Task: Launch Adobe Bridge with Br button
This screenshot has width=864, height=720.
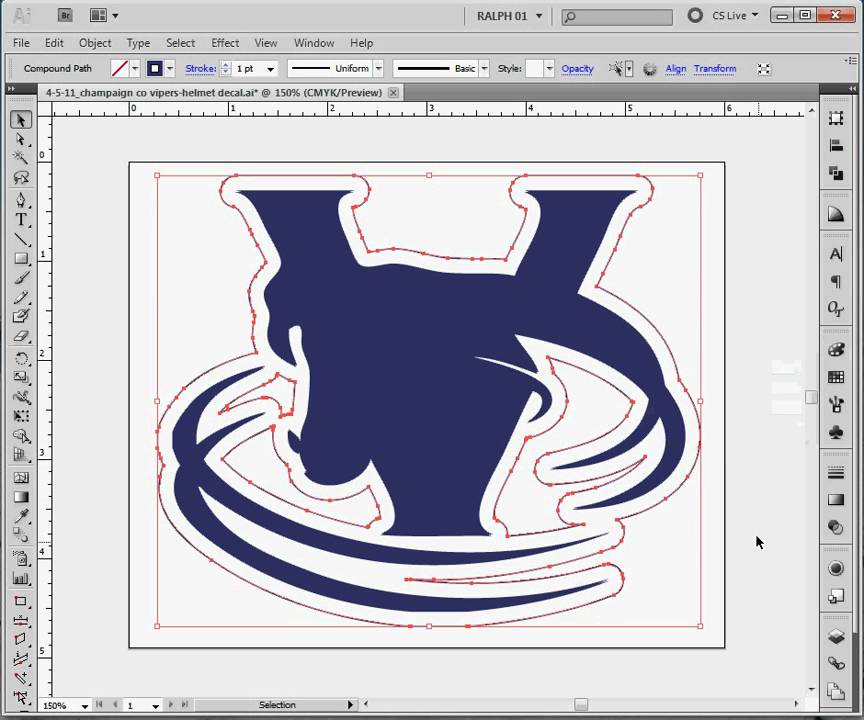Action: coord(65,15)
